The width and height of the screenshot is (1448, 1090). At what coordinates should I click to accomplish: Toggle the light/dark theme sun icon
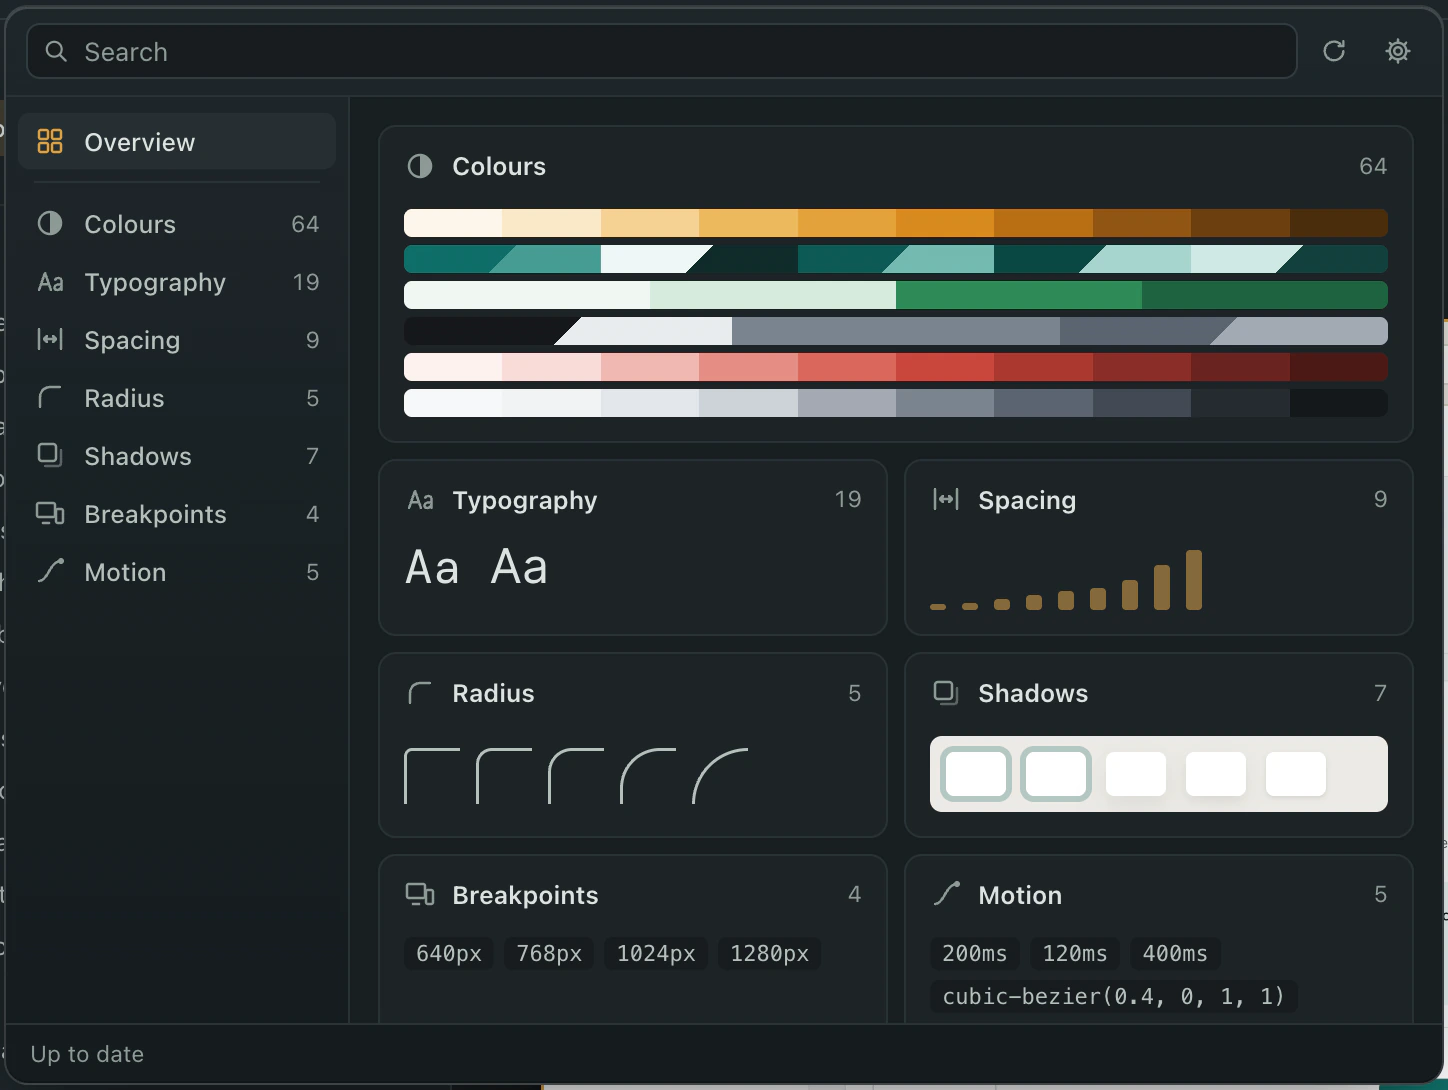[x=1398, y=51]
